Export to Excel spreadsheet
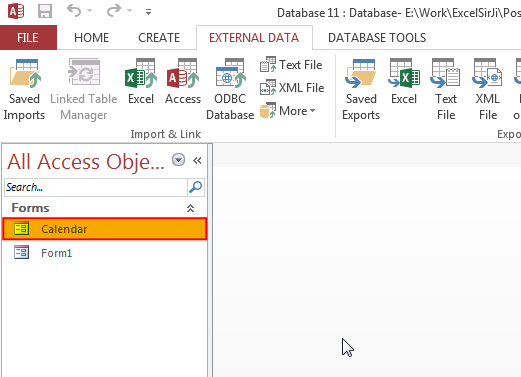521x377 pixels. (x=404, y=82)
